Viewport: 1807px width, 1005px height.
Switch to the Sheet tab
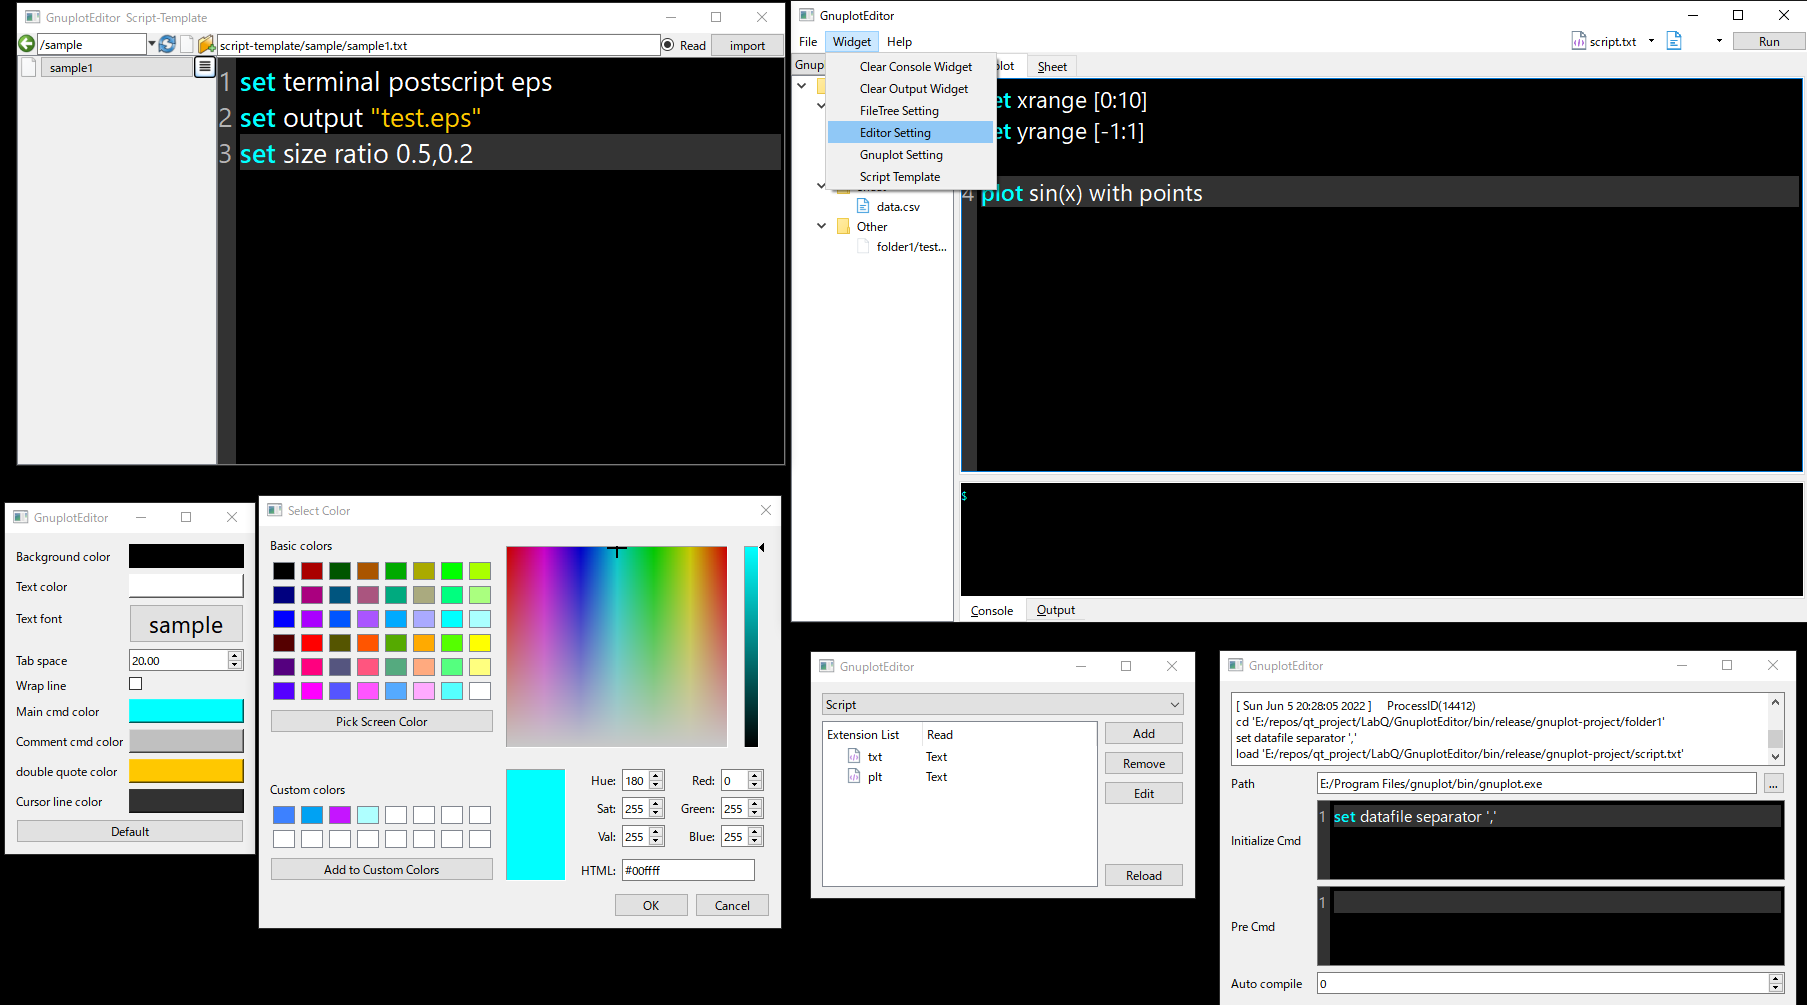1051,66
